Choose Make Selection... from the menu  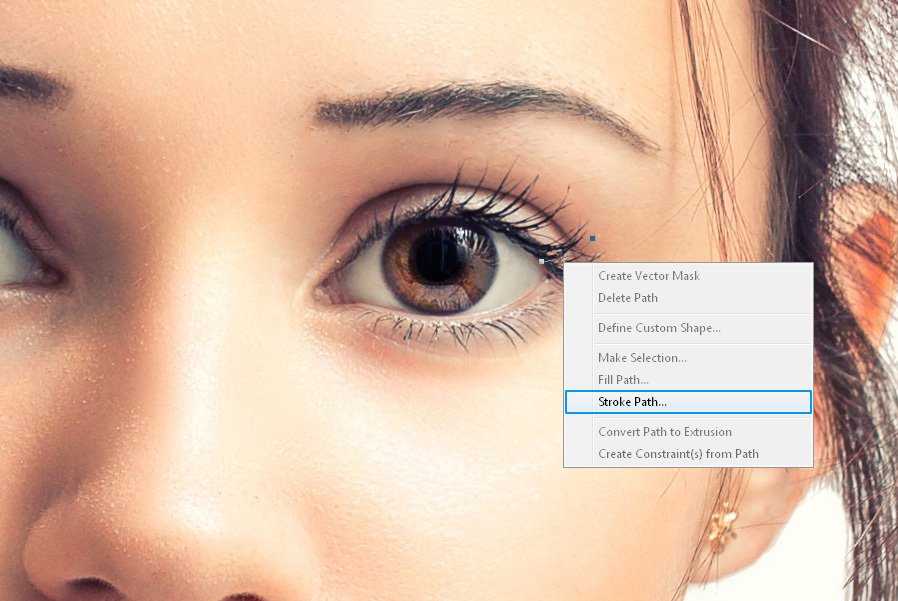point(688,358)
